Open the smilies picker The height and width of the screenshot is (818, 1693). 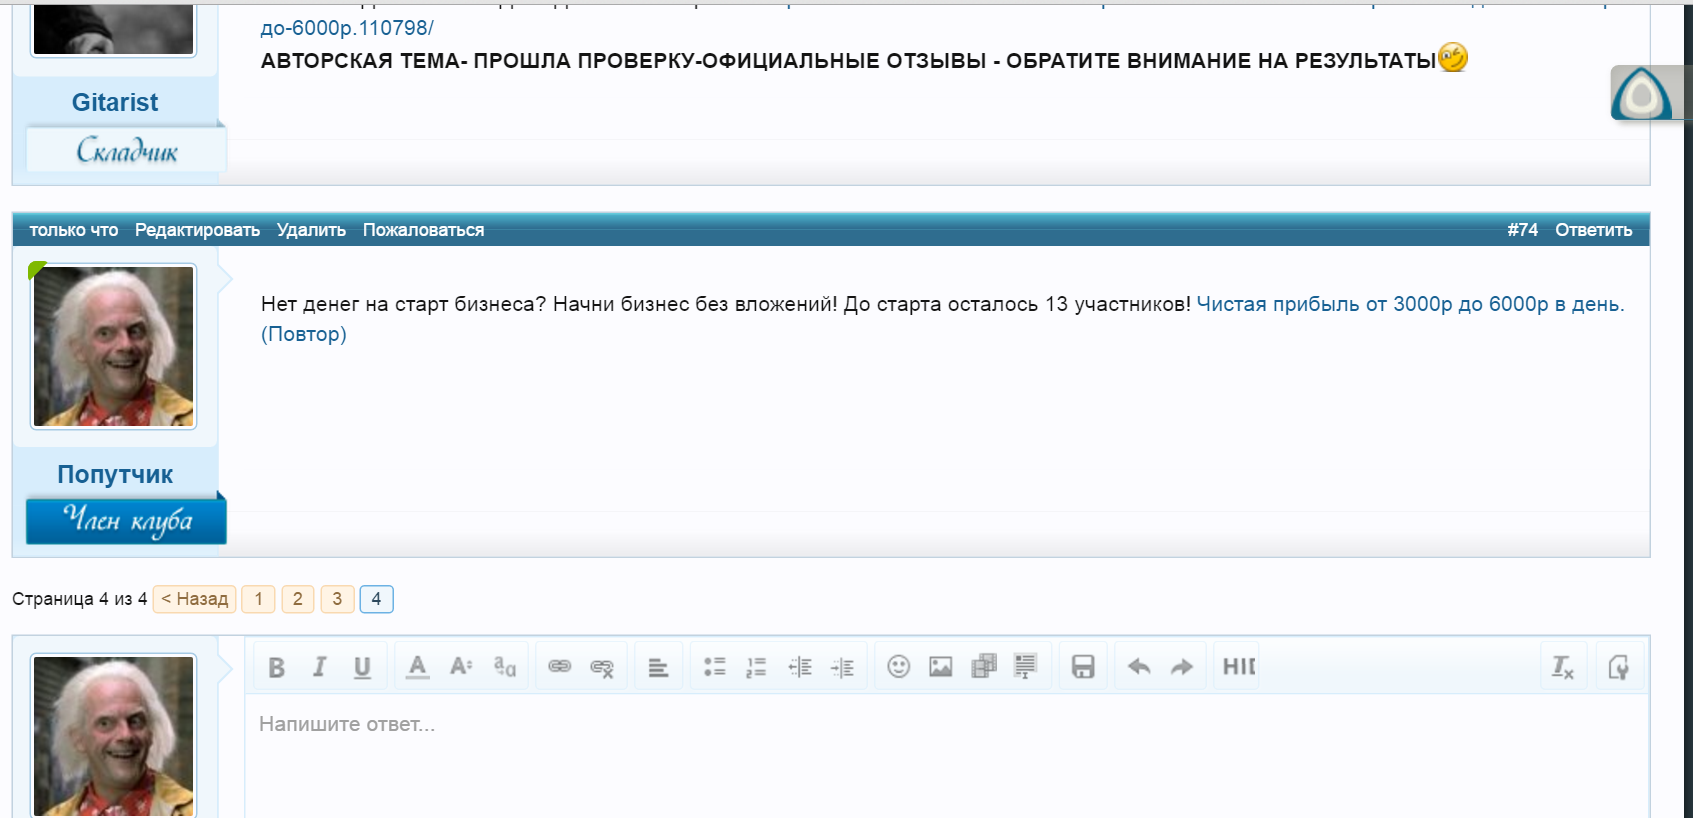tap(899, 667)
